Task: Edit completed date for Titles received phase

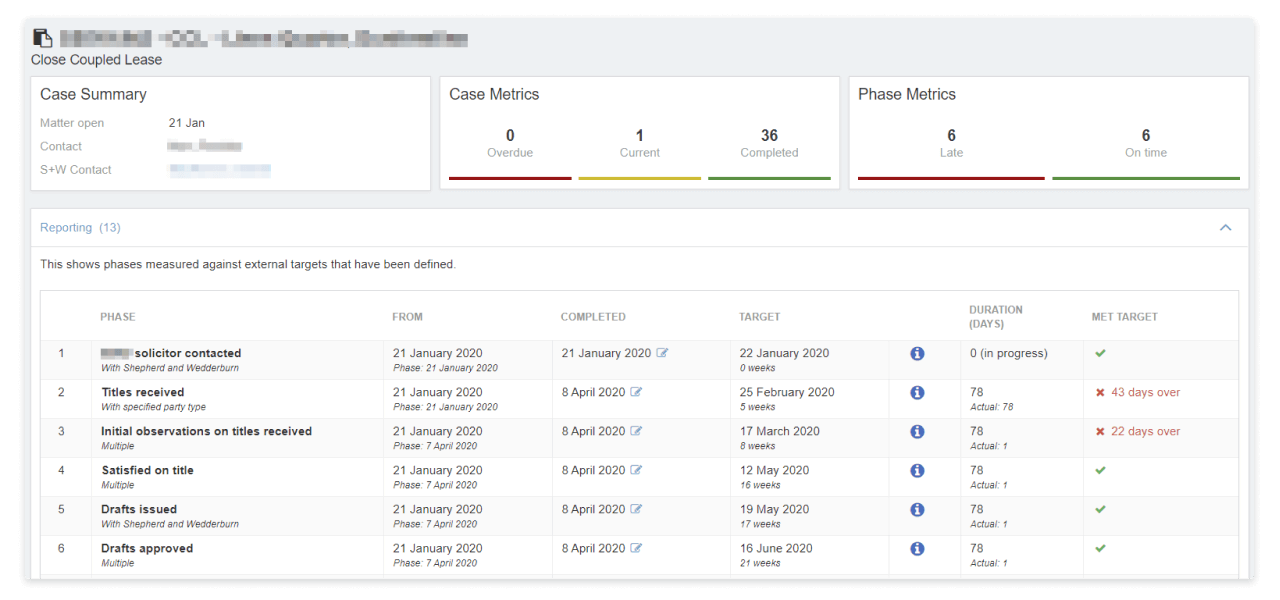Action: pos(636,393)
